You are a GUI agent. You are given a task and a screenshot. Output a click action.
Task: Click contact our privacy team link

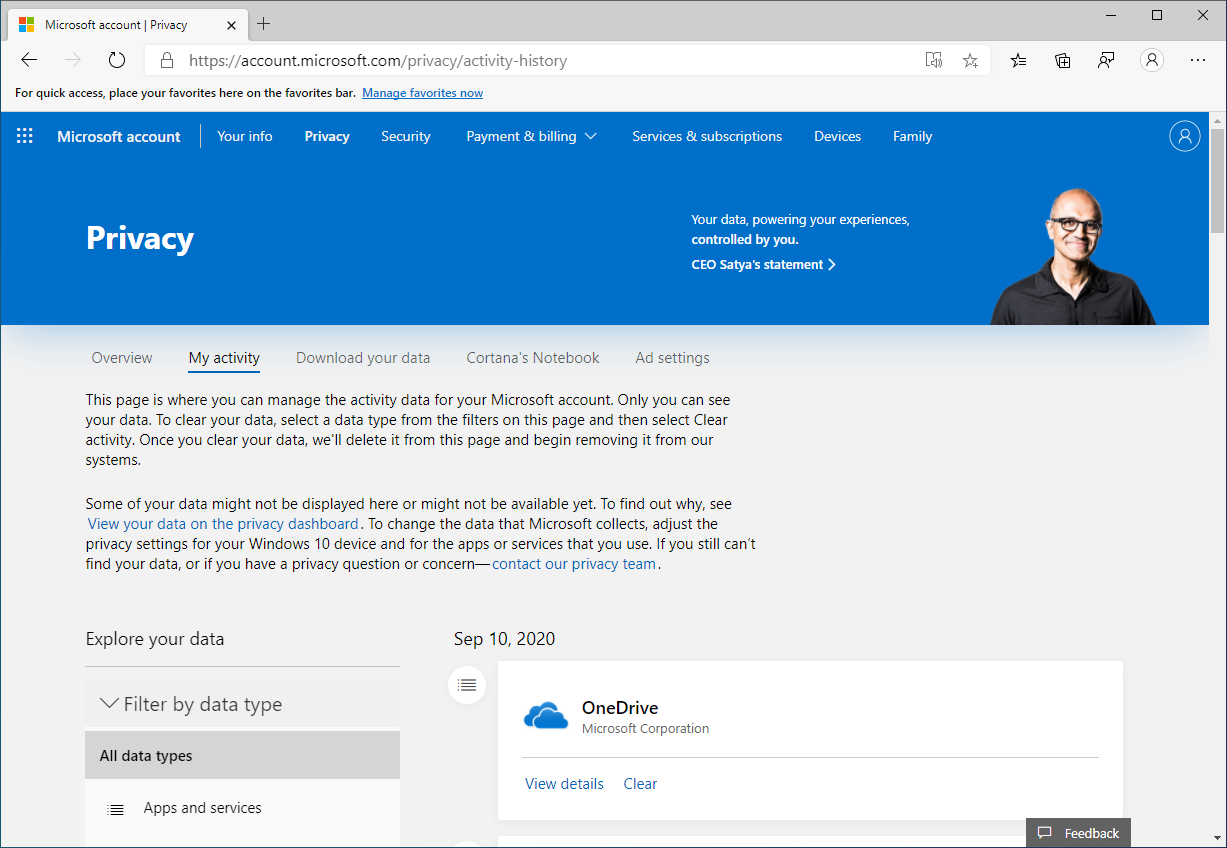click(x=574, y=564)
